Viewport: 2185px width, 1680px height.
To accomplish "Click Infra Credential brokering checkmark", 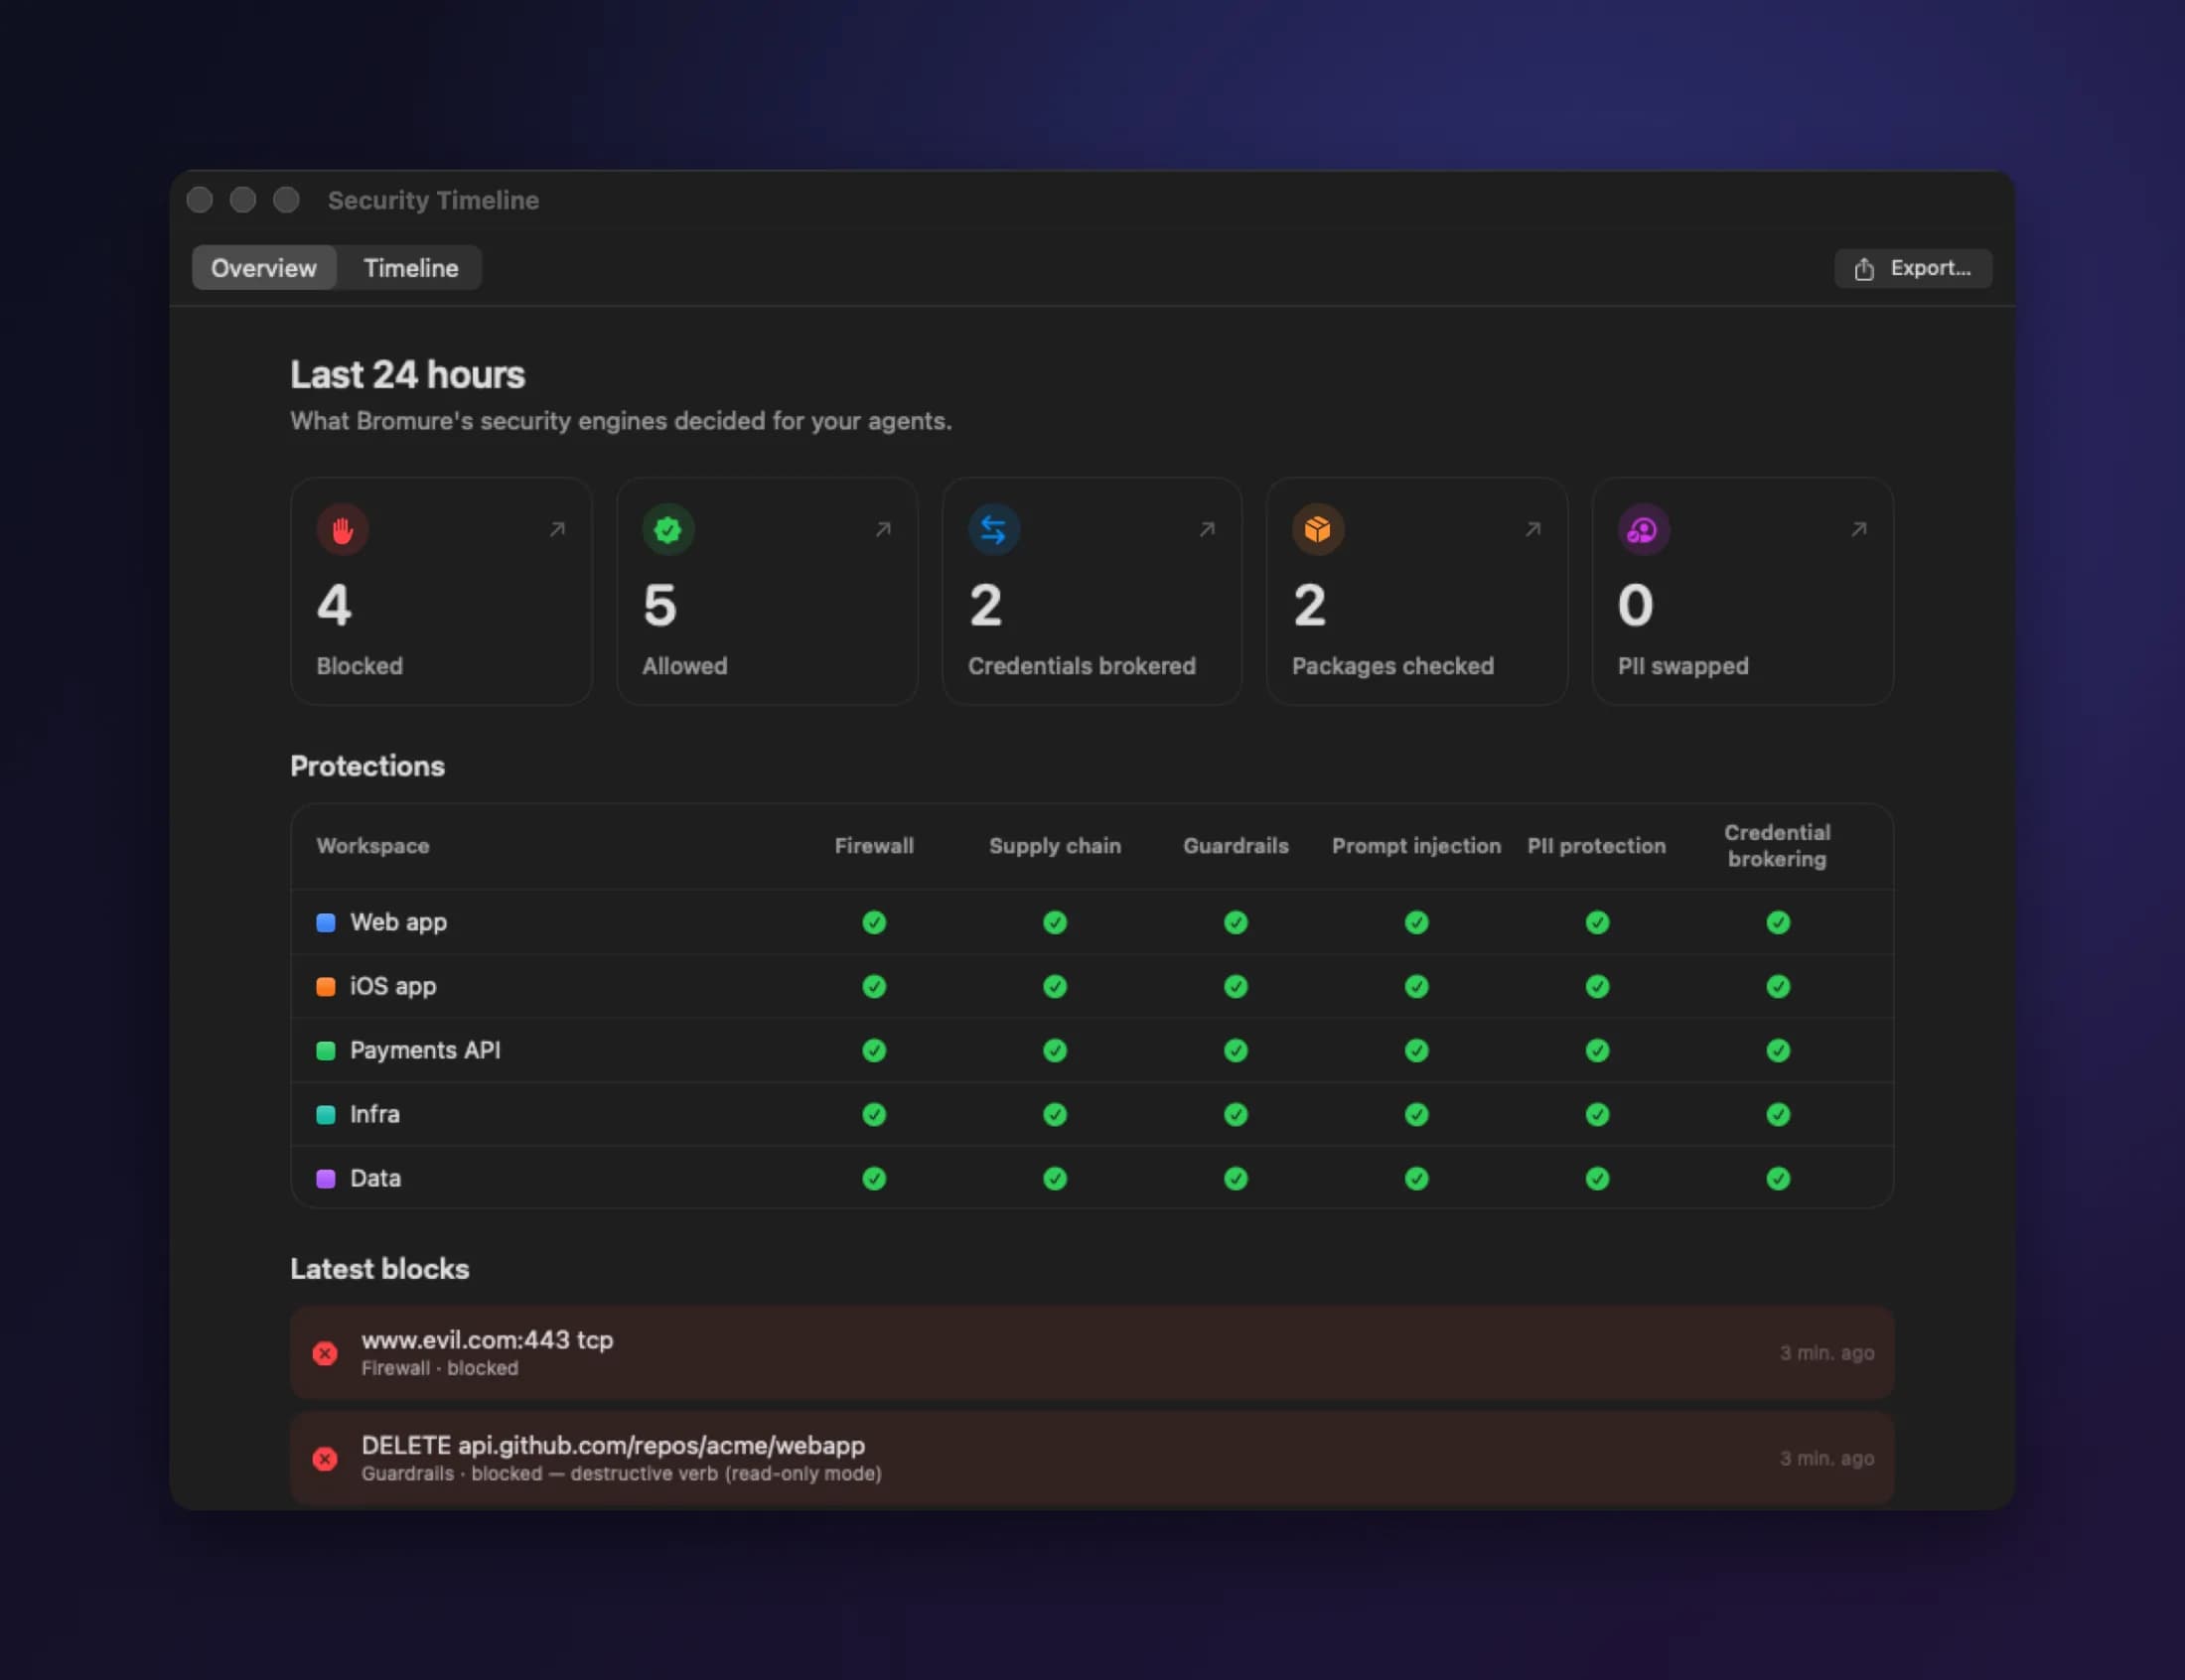I will (1778, 1114).
